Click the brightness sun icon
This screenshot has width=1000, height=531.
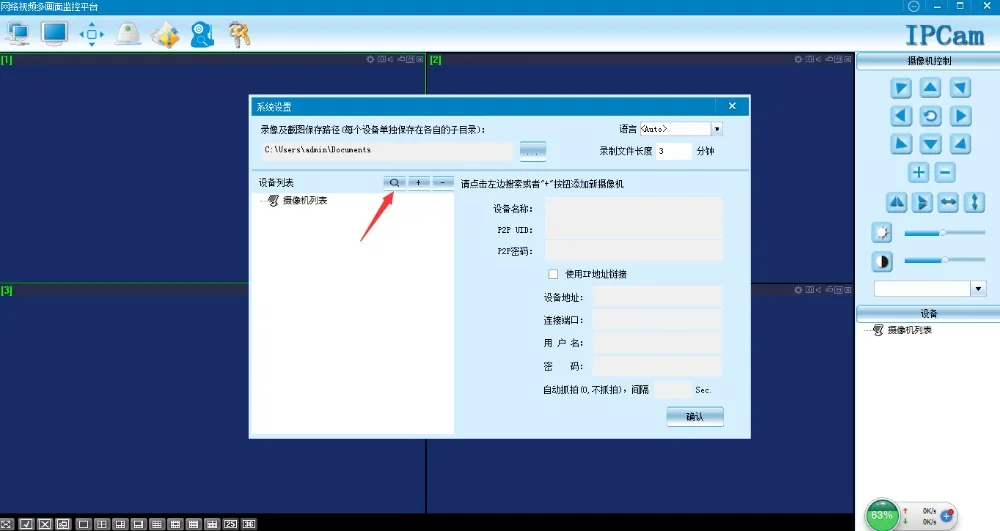pyautogui.click(x=882, y=233)
